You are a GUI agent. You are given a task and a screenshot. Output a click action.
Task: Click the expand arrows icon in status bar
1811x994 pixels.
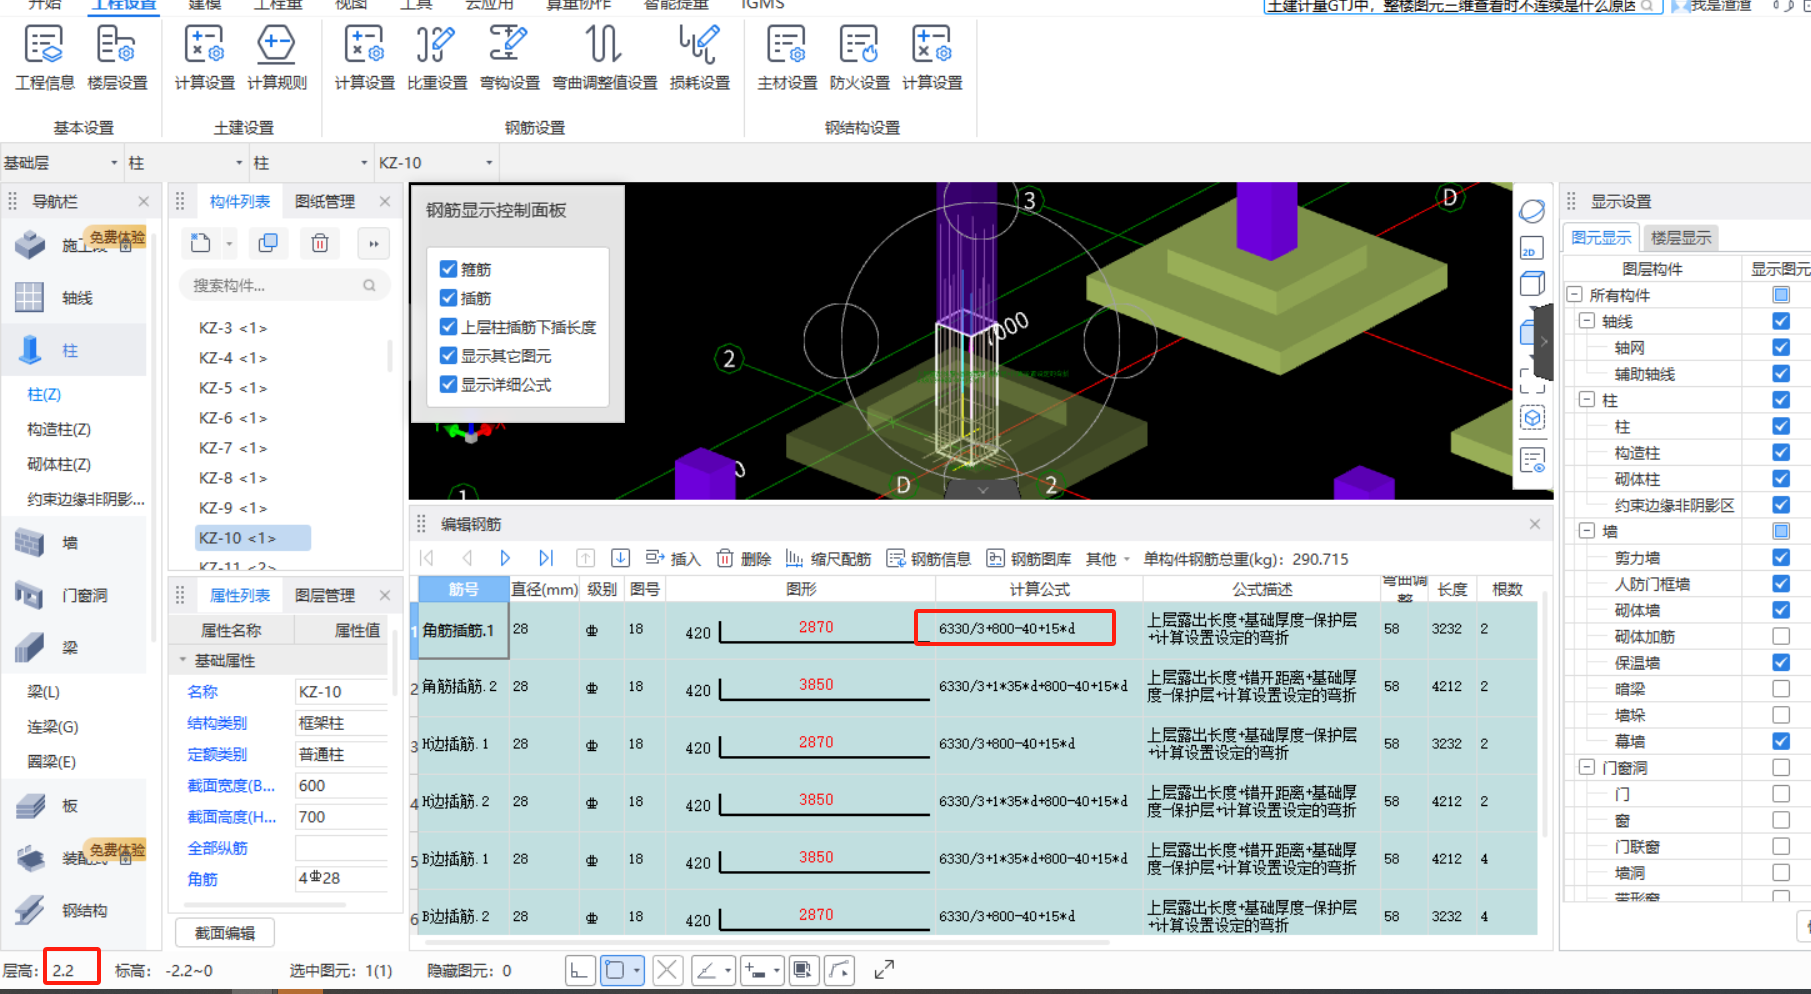pos(884,969)
